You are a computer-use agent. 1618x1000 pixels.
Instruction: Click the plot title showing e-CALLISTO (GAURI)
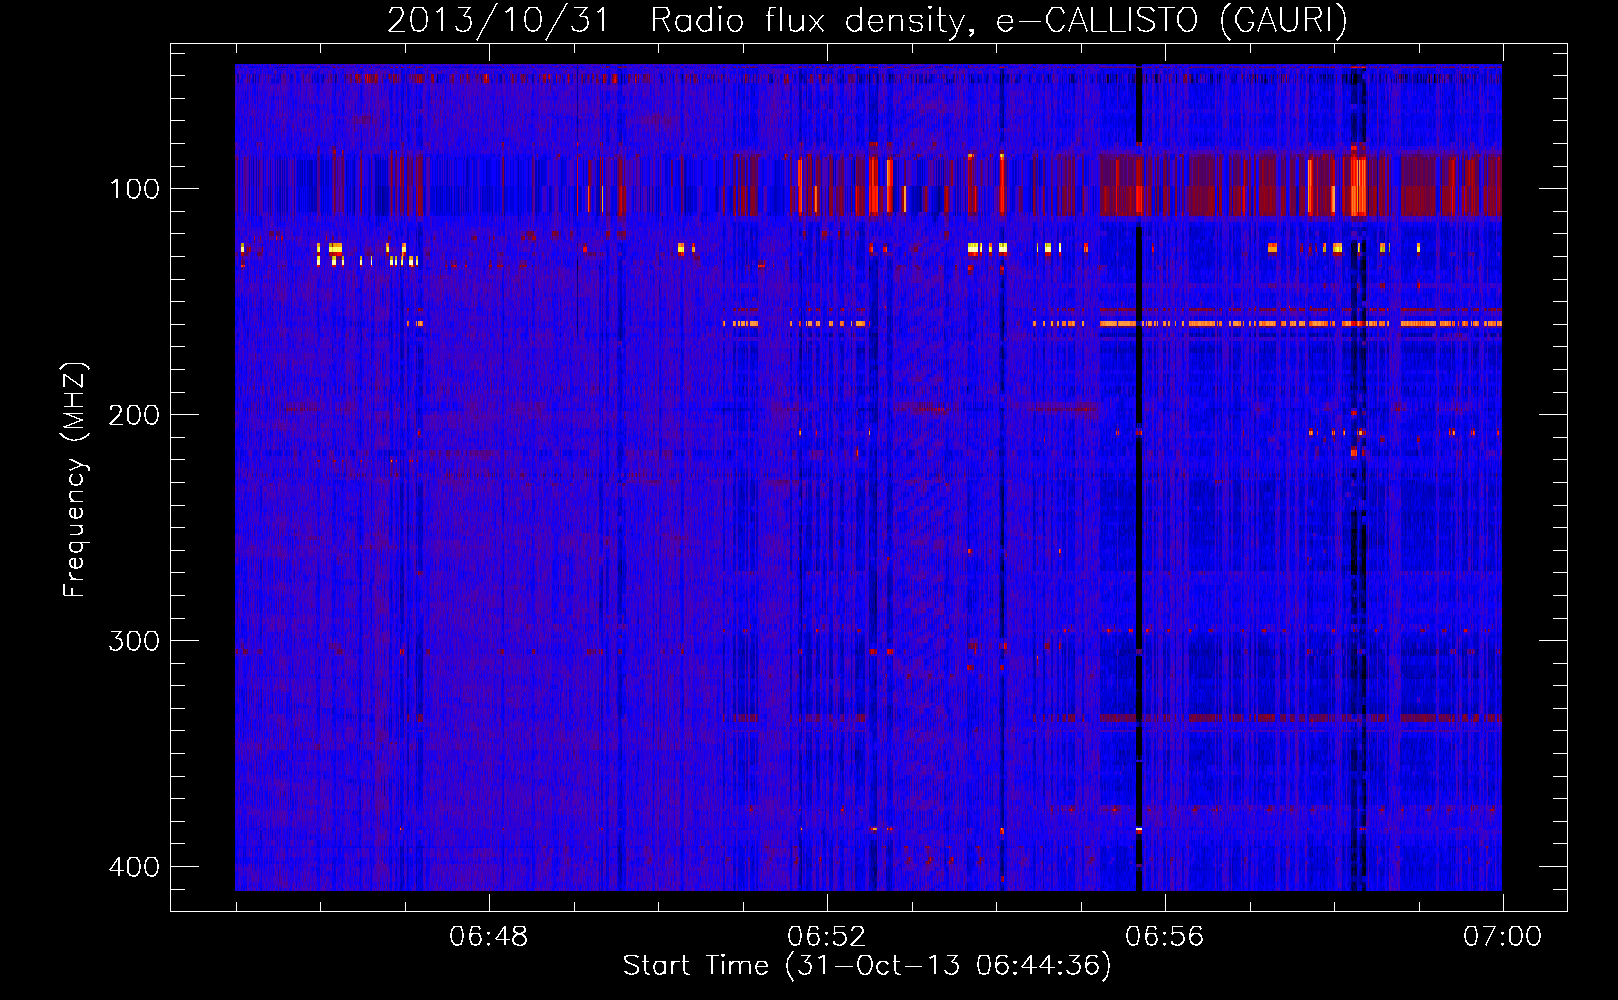coord(867,20)
